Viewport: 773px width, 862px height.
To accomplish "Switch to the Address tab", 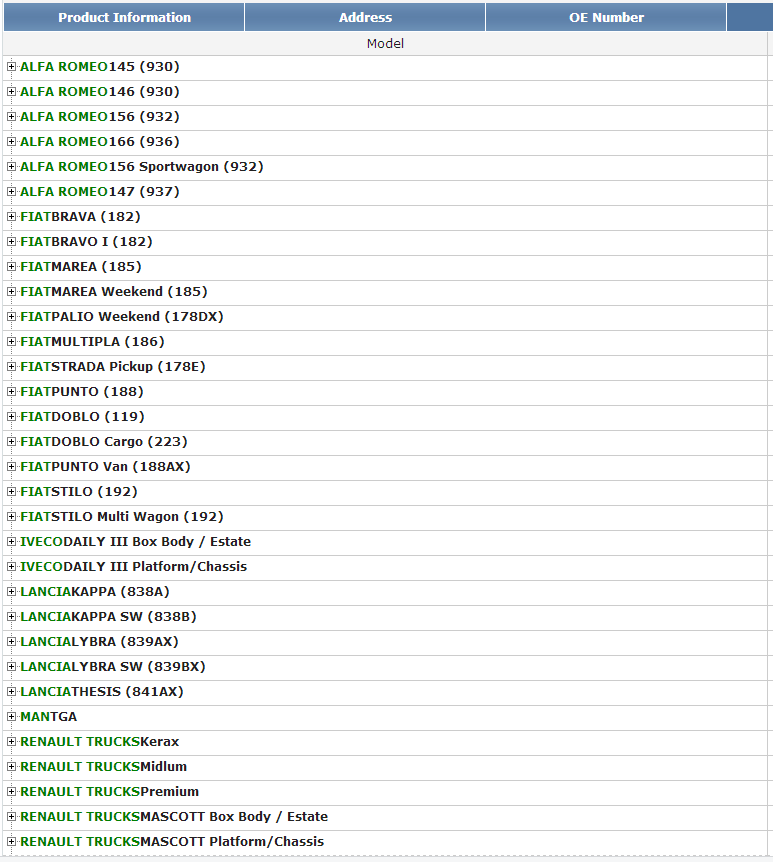I will [365, 18].
